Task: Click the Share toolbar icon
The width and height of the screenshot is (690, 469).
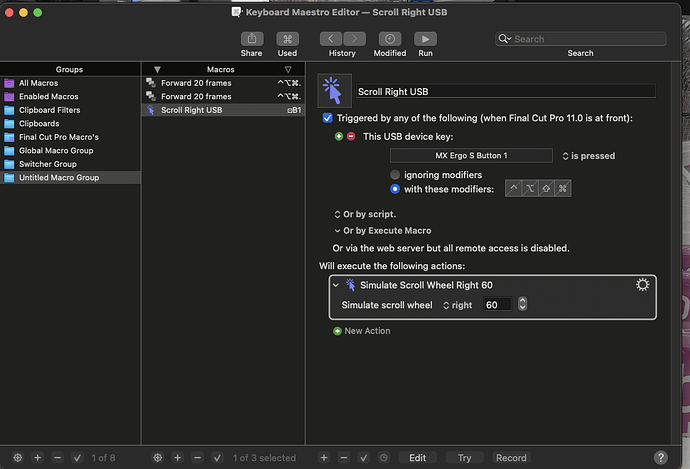Action: pyautogui.click(x=252, y=39)
